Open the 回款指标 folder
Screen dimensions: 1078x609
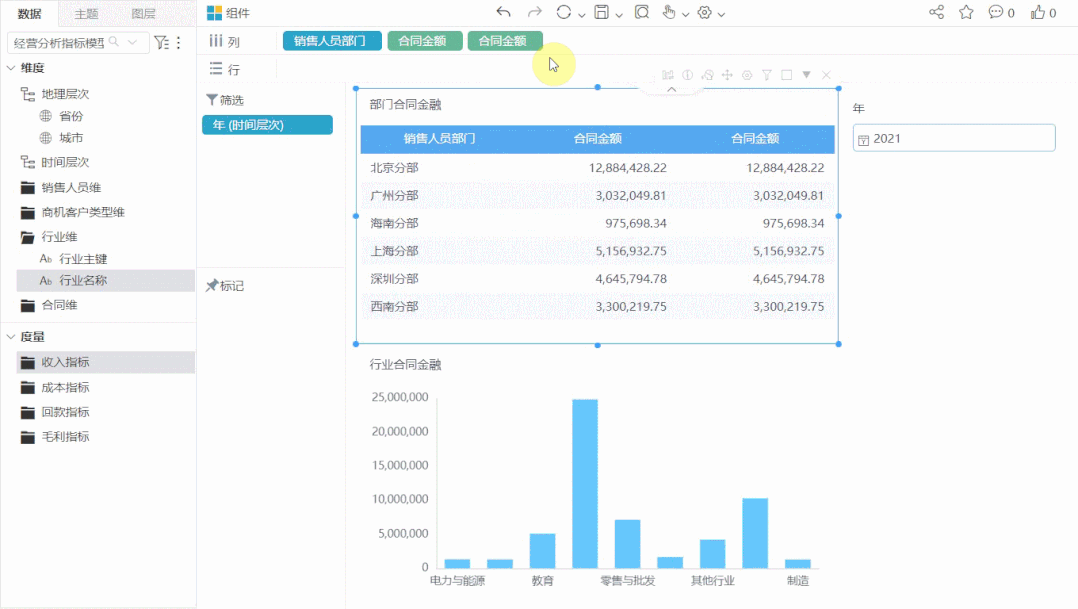click(65, 412)
